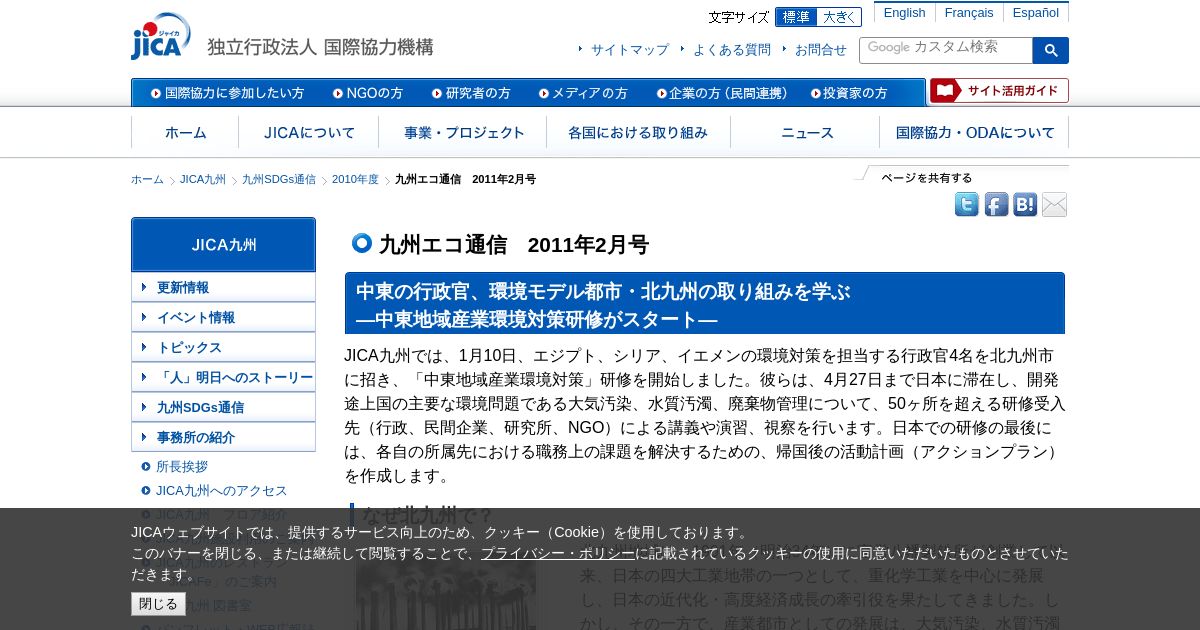Open ニュース navigation tab
The image size is (1200, 630).
[806, 132]
